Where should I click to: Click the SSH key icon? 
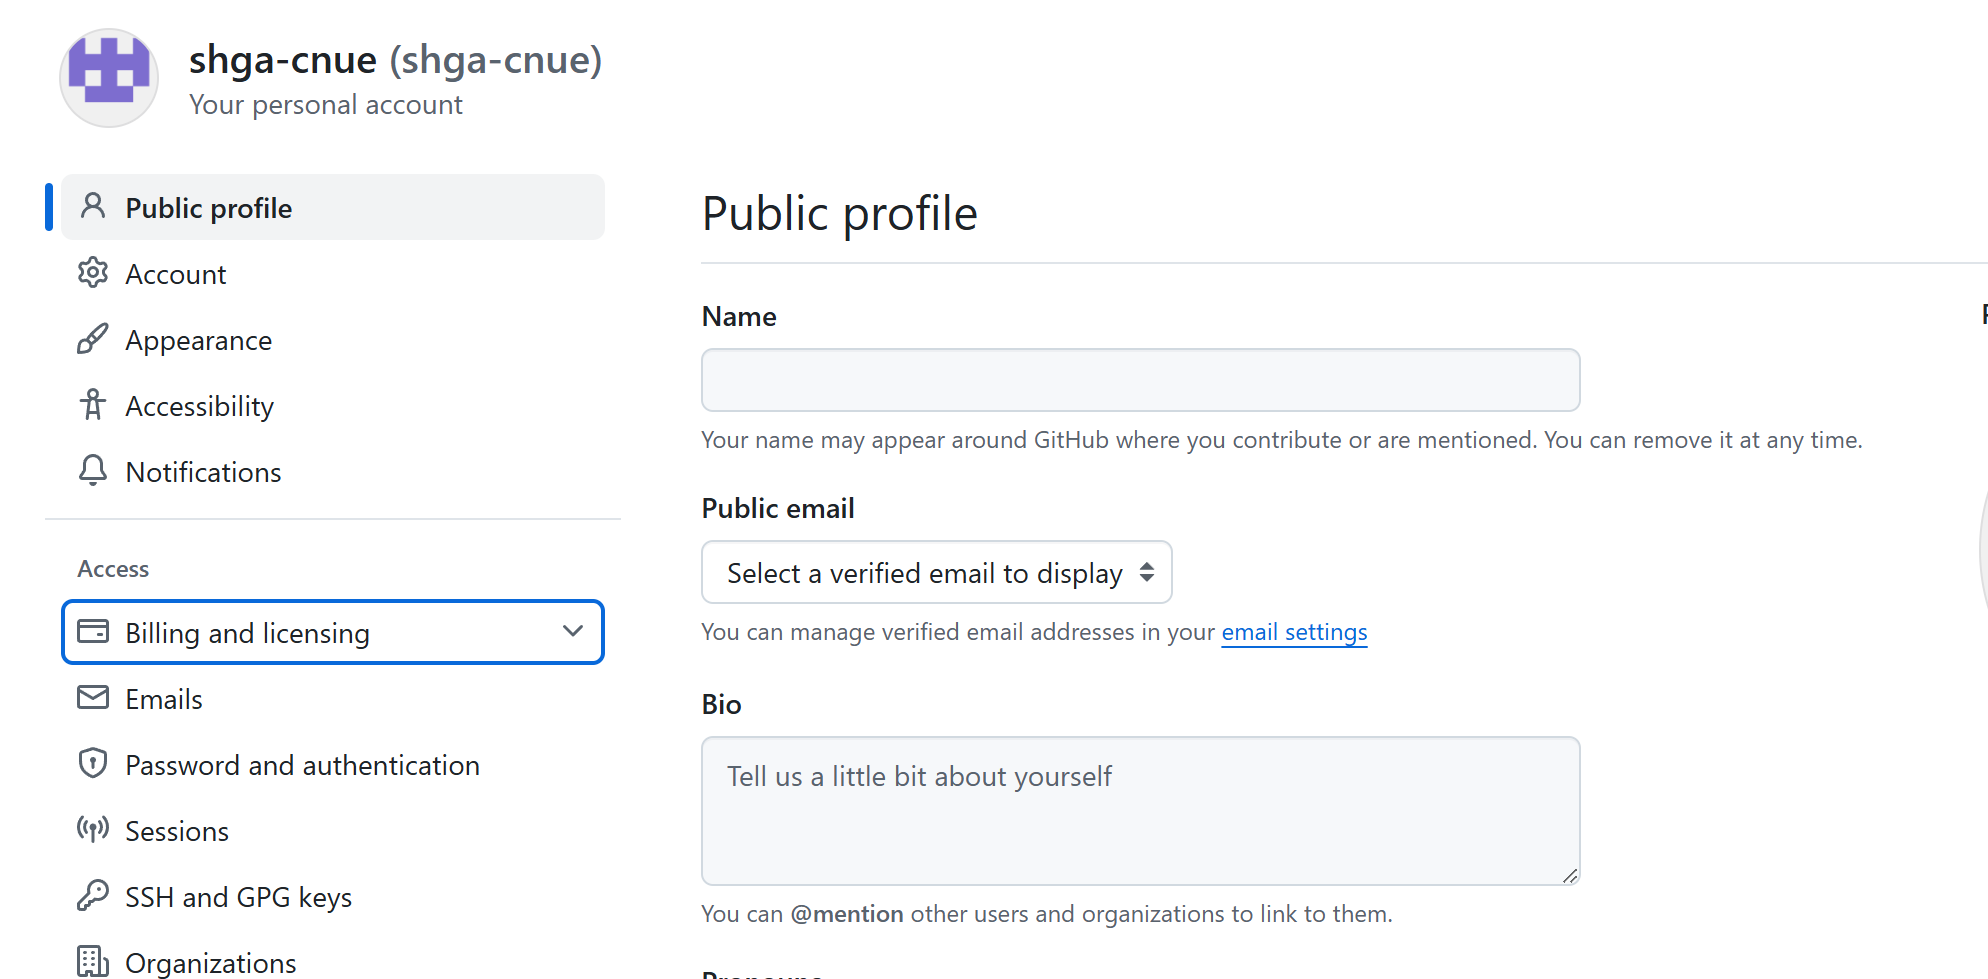[93, 895]
